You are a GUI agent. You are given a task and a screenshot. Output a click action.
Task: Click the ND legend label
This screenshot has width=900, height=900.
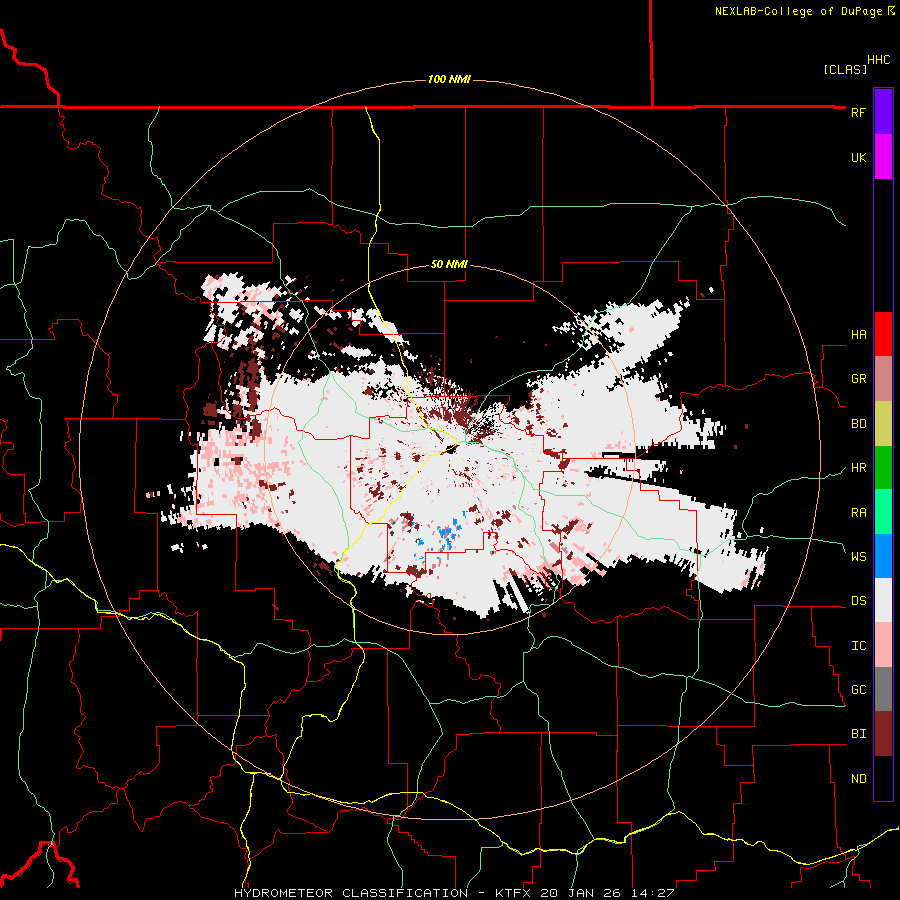click(x=858, y=778)
